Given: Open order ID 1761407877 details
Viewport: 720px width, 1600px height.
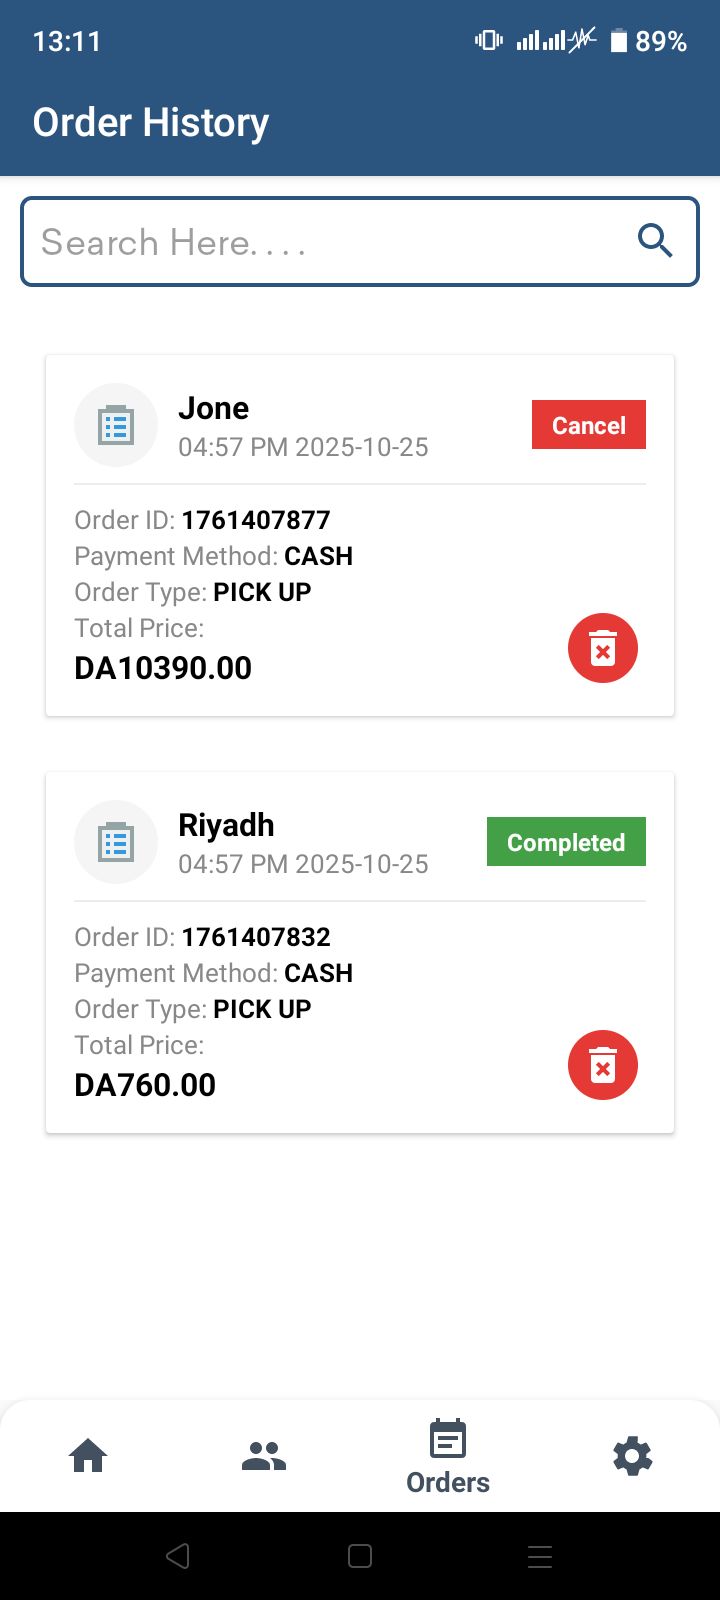Looking at the screenshot, I should 255,520.
